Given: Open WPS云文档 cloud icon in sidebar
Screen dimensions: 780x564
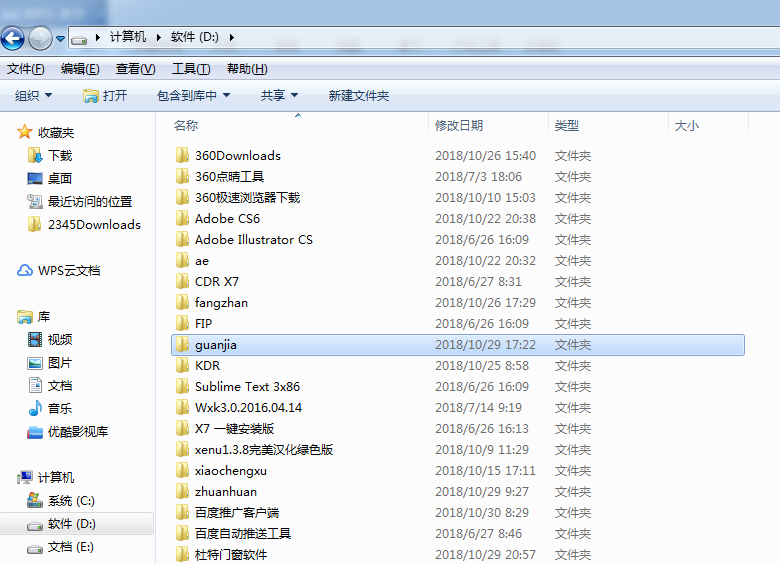Looking at the screenshot, I should tap(25, 271).
